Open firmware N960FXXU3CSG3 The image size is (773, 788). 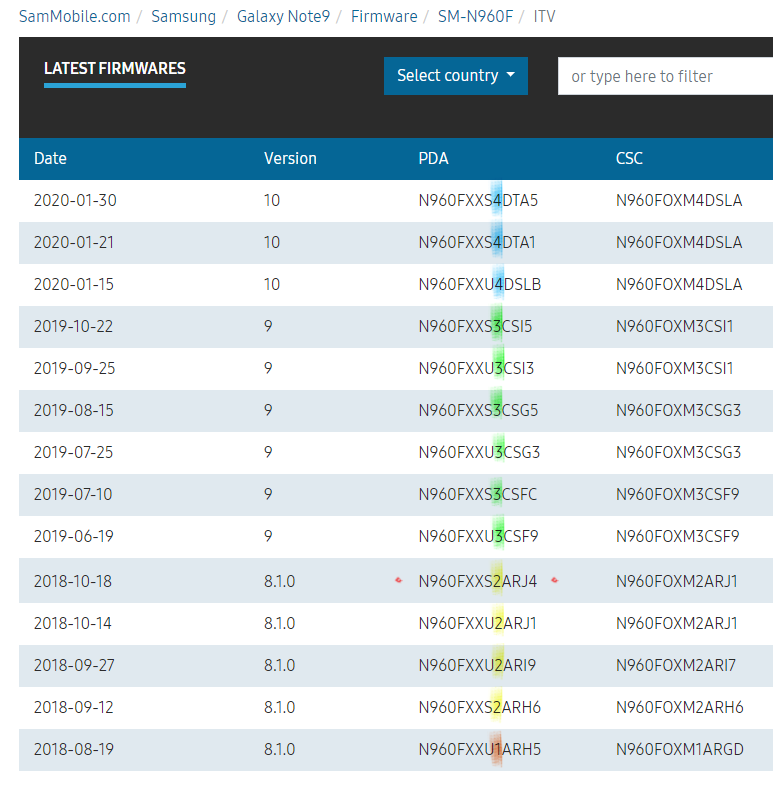[479, 452]
